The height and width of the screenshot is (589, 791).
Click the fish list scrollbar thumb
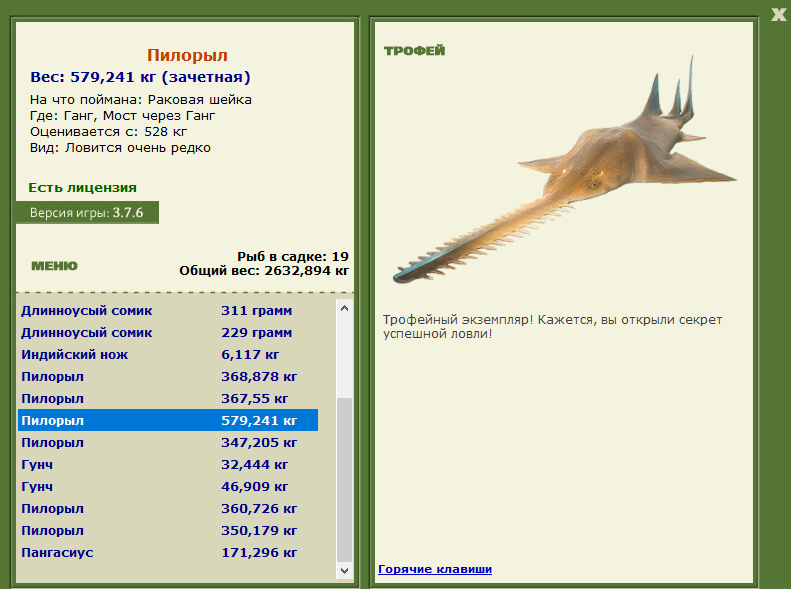[345, 480]
